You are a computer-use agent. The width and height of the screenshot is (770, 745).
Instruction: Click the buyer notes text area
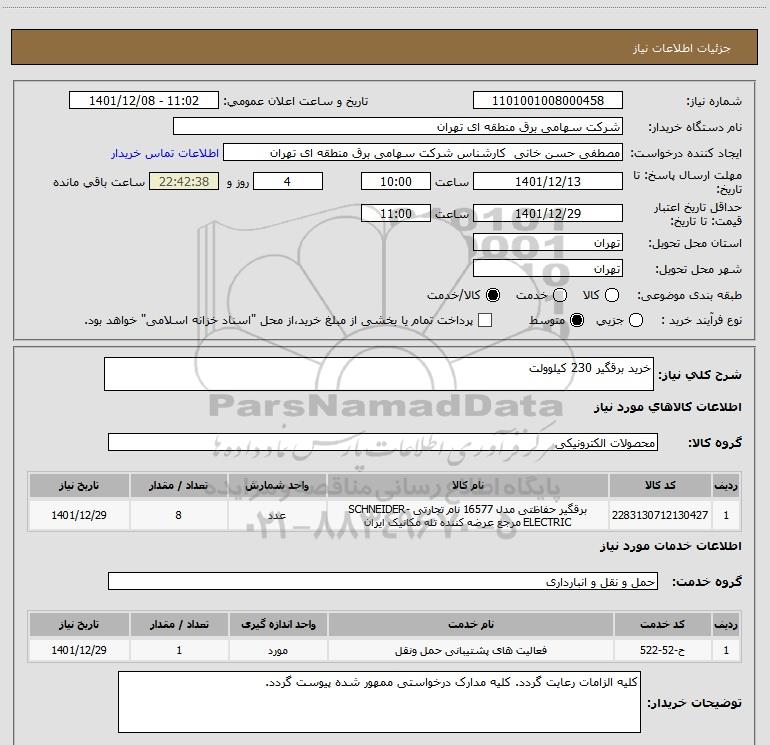tap(379, 702)
